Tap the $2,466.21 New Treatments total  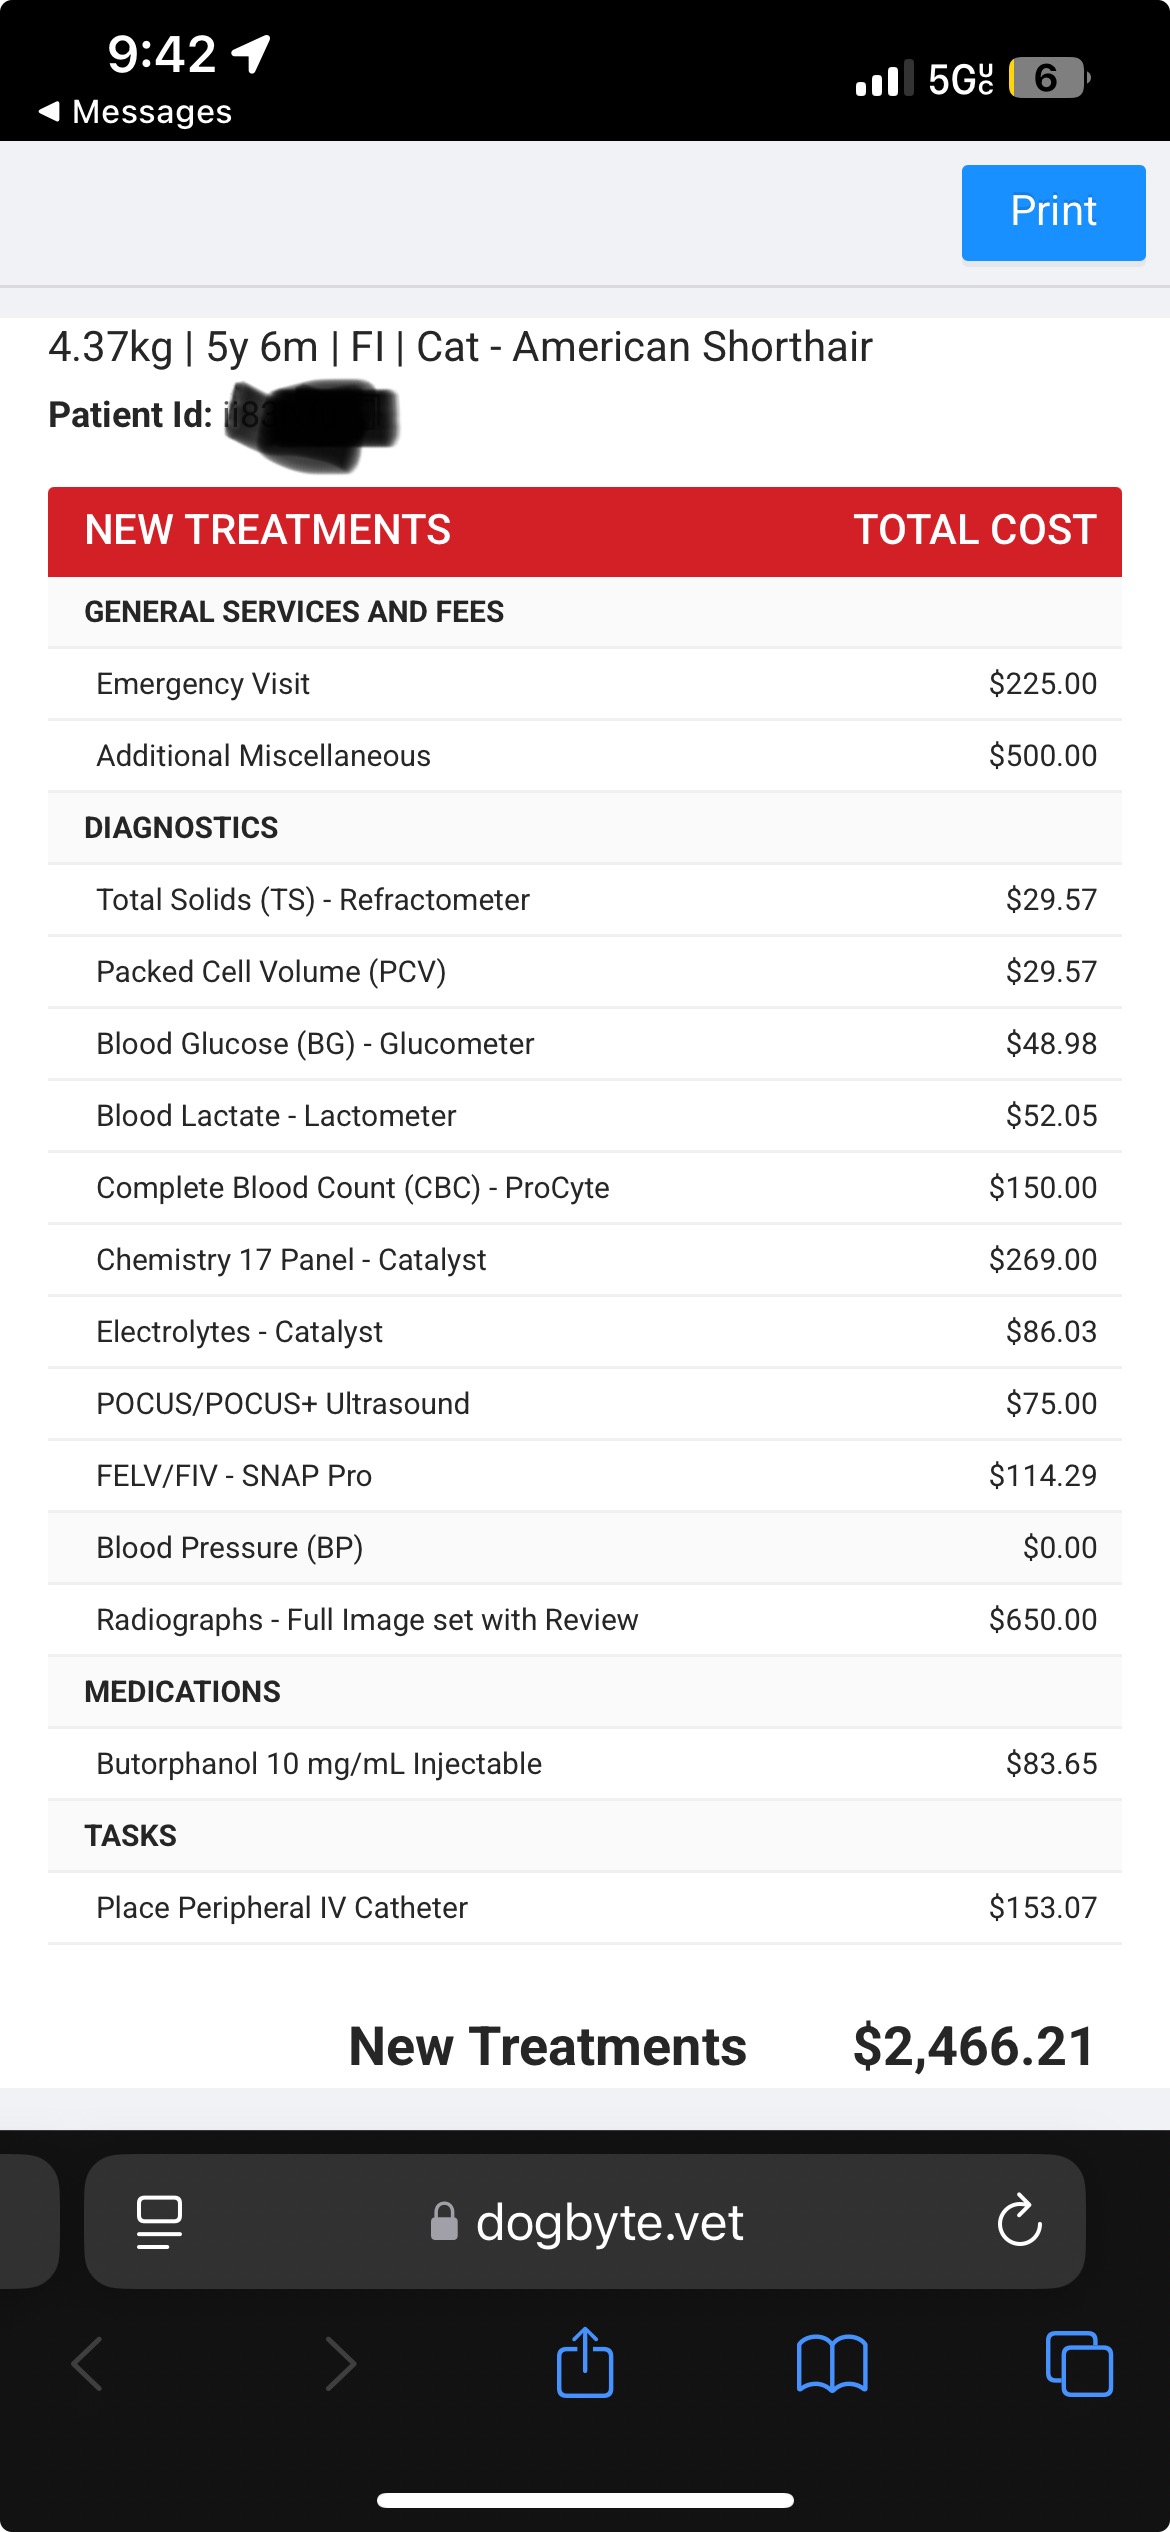click(x=973, y=2046)
